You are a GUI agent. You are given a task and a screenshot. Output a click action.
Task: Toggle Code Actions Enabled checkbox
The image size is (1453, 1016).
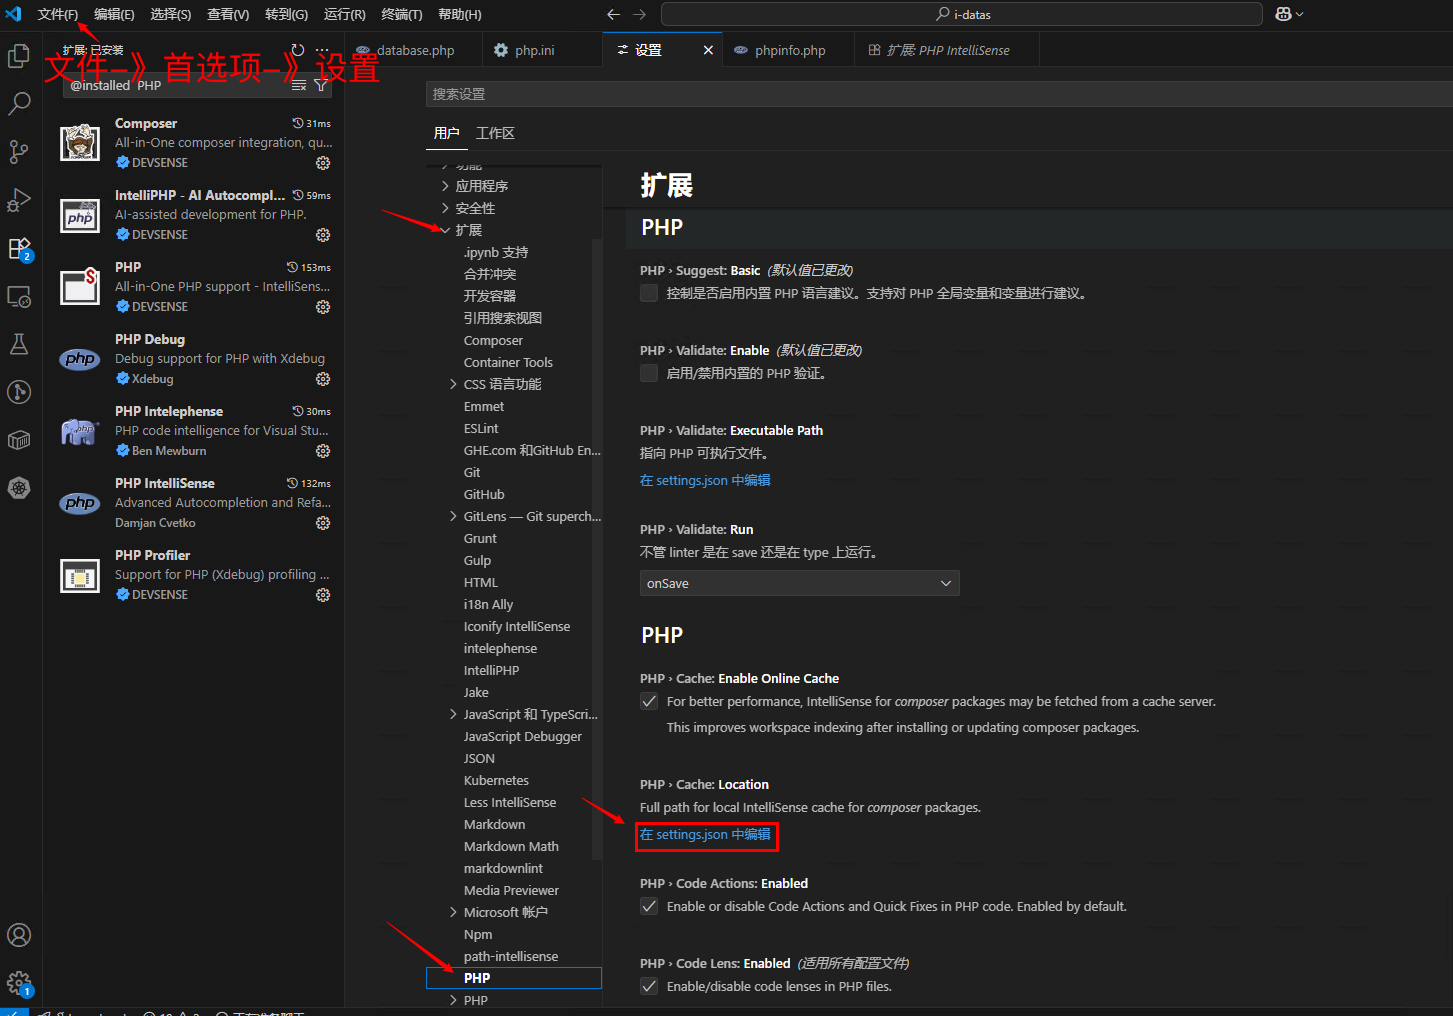[649, 906]
